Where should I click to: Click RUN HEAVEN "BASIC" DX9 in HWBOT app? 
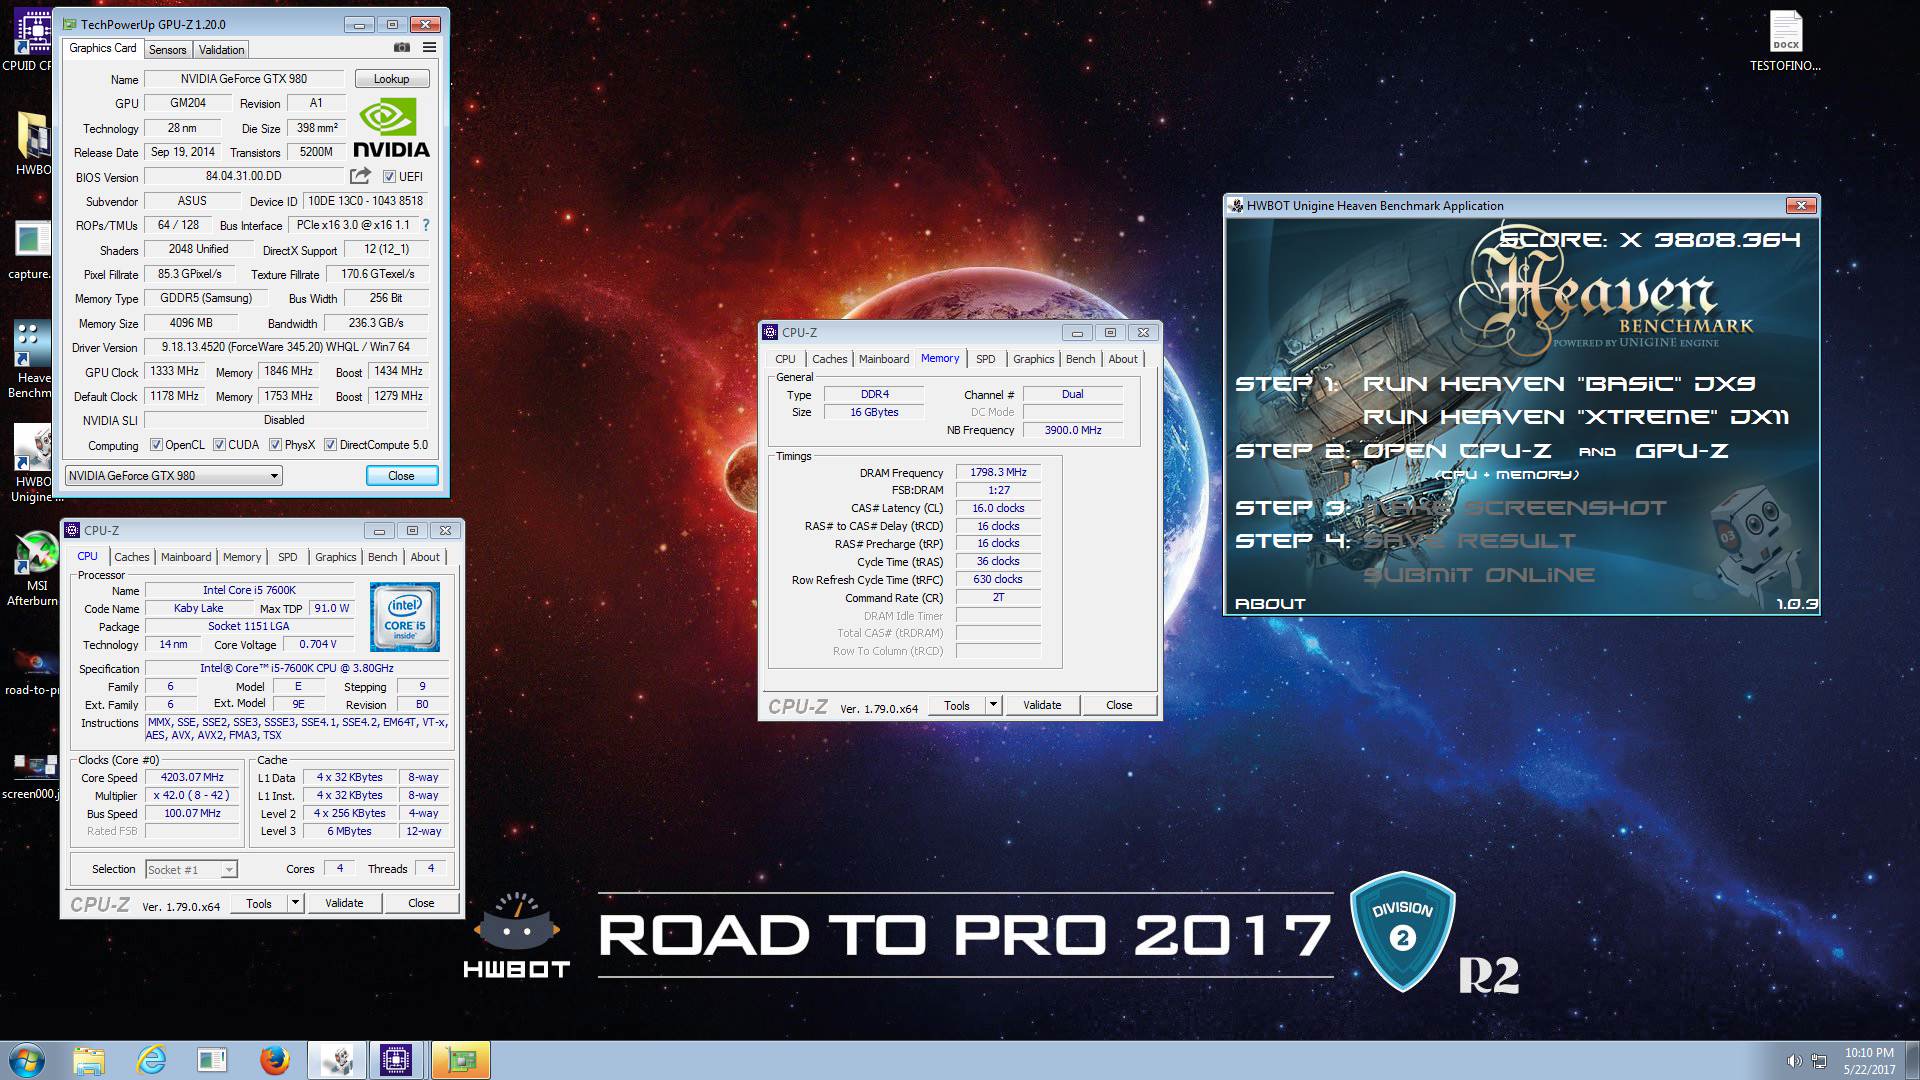point(1559,384)
